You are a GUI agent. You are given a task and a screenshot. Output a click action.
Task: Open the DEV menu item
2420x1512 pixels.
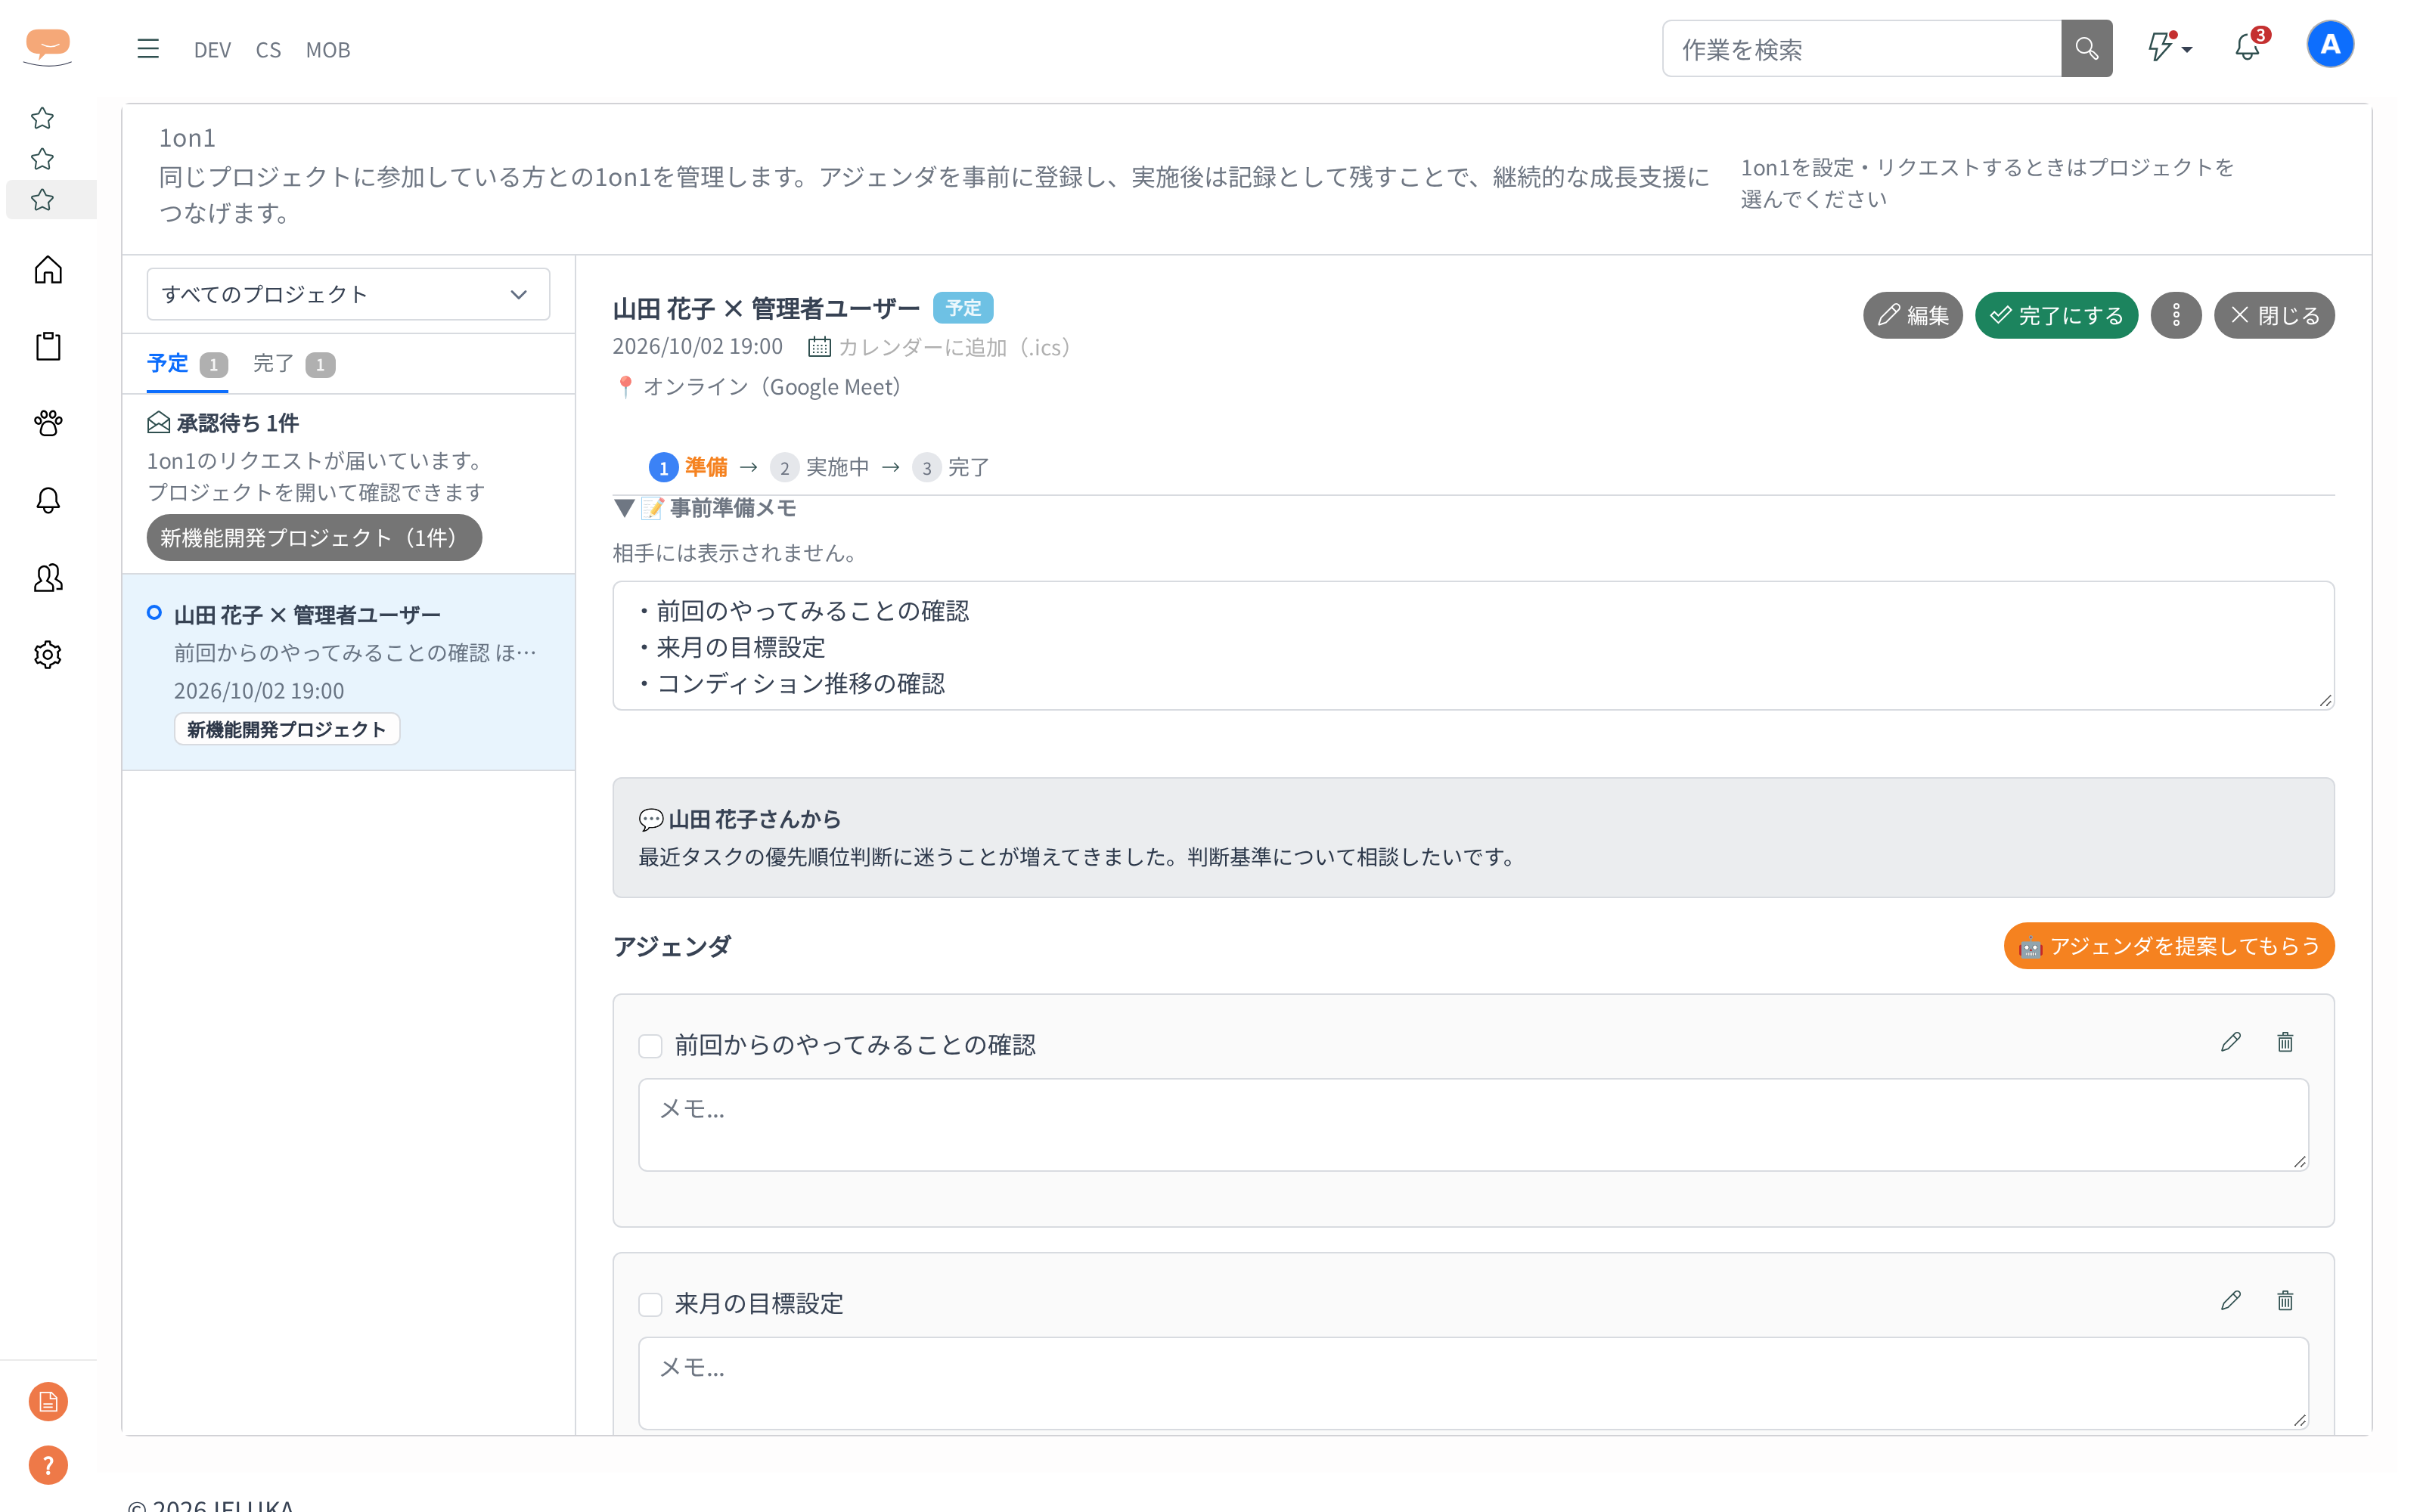click(x=212, y=50)
